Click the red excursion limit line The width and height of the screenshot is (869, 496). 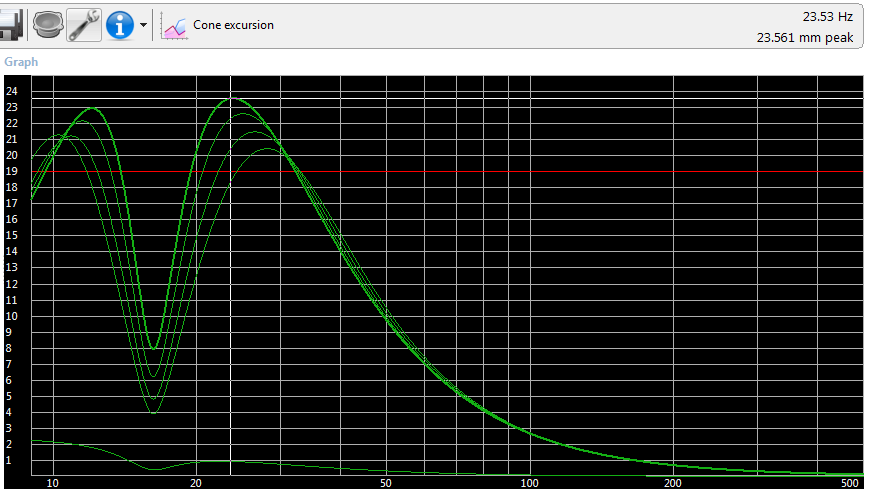point(447,172)
